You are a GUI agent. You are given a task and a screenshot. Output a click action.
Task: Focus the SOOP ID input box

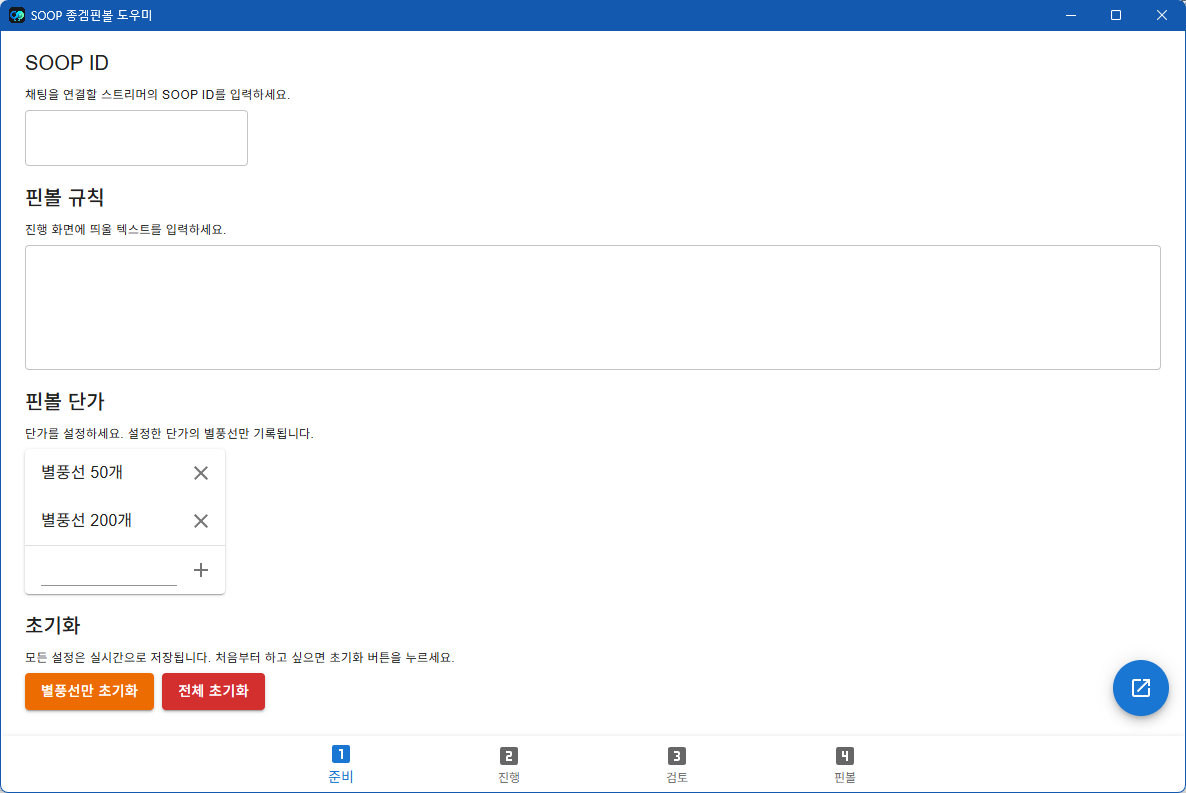coord(136,138)
